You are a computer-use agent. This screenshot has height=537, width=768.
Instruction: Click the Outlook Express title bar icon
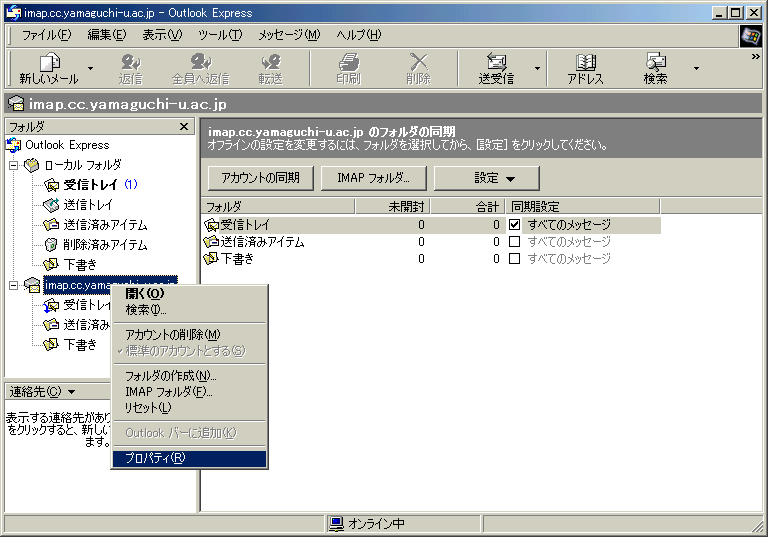point(13,12)
